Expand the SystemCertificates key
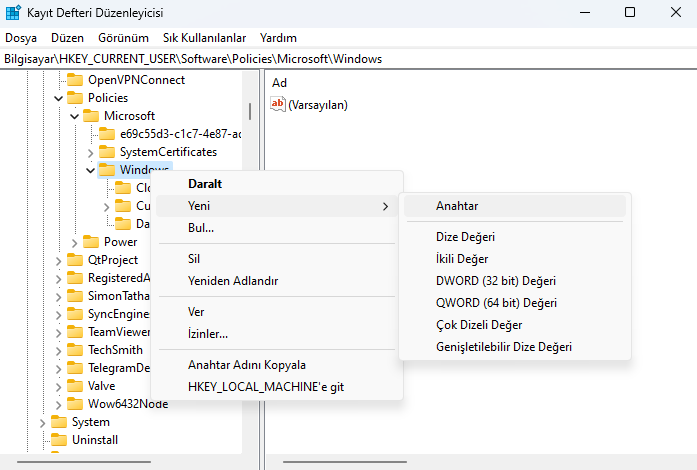The image size is (697, 470). pos(90,152)
